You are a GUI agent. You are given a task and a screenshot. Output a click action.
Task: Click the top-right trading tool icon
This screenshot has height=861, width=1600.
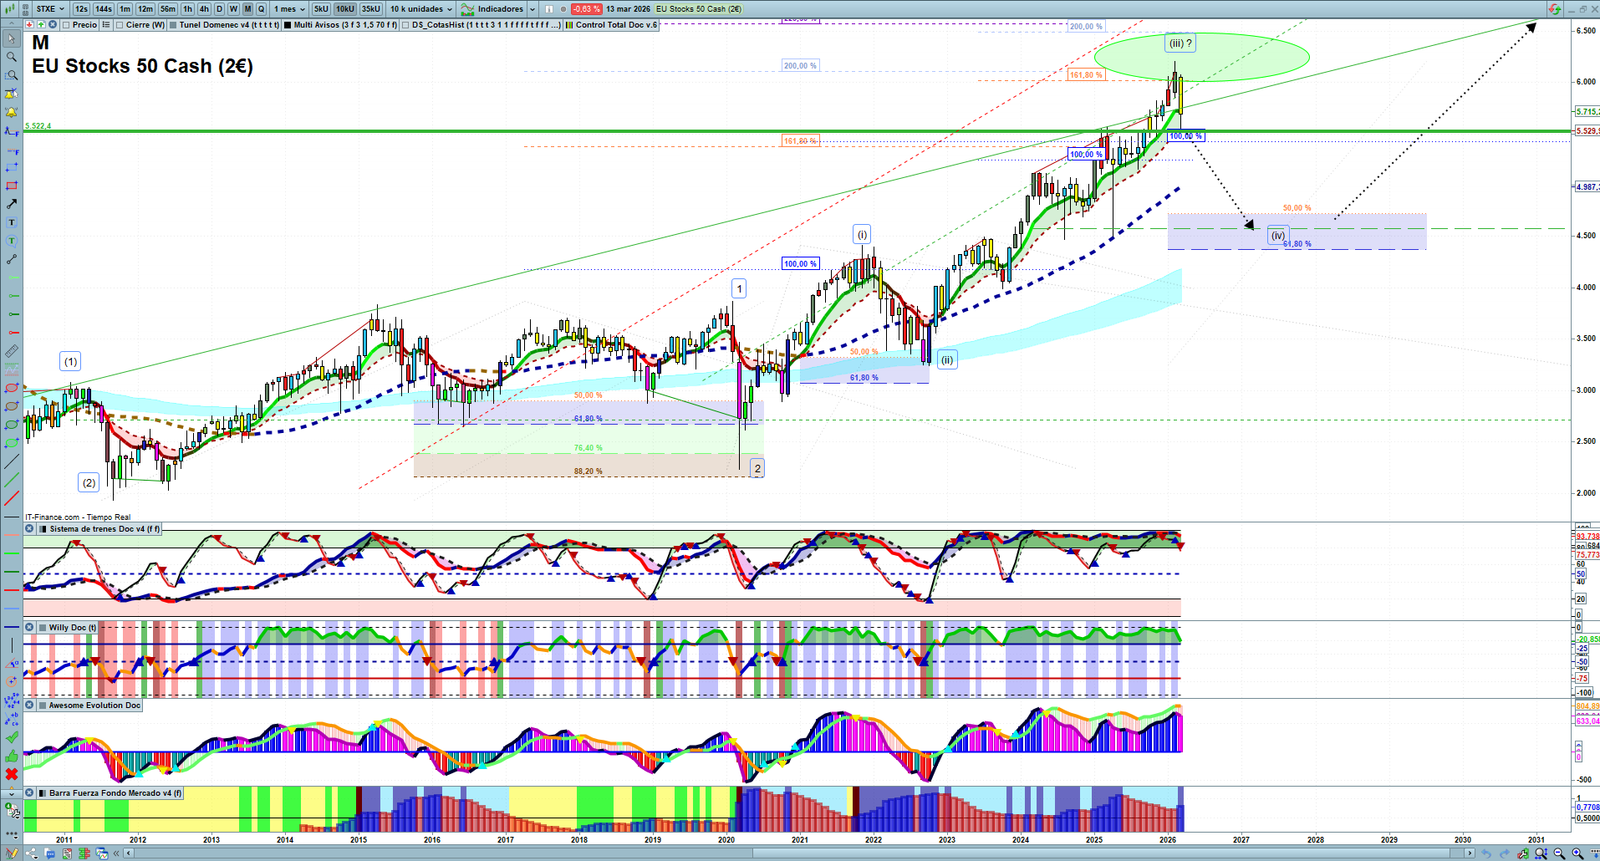click(x=1555, y=9)
